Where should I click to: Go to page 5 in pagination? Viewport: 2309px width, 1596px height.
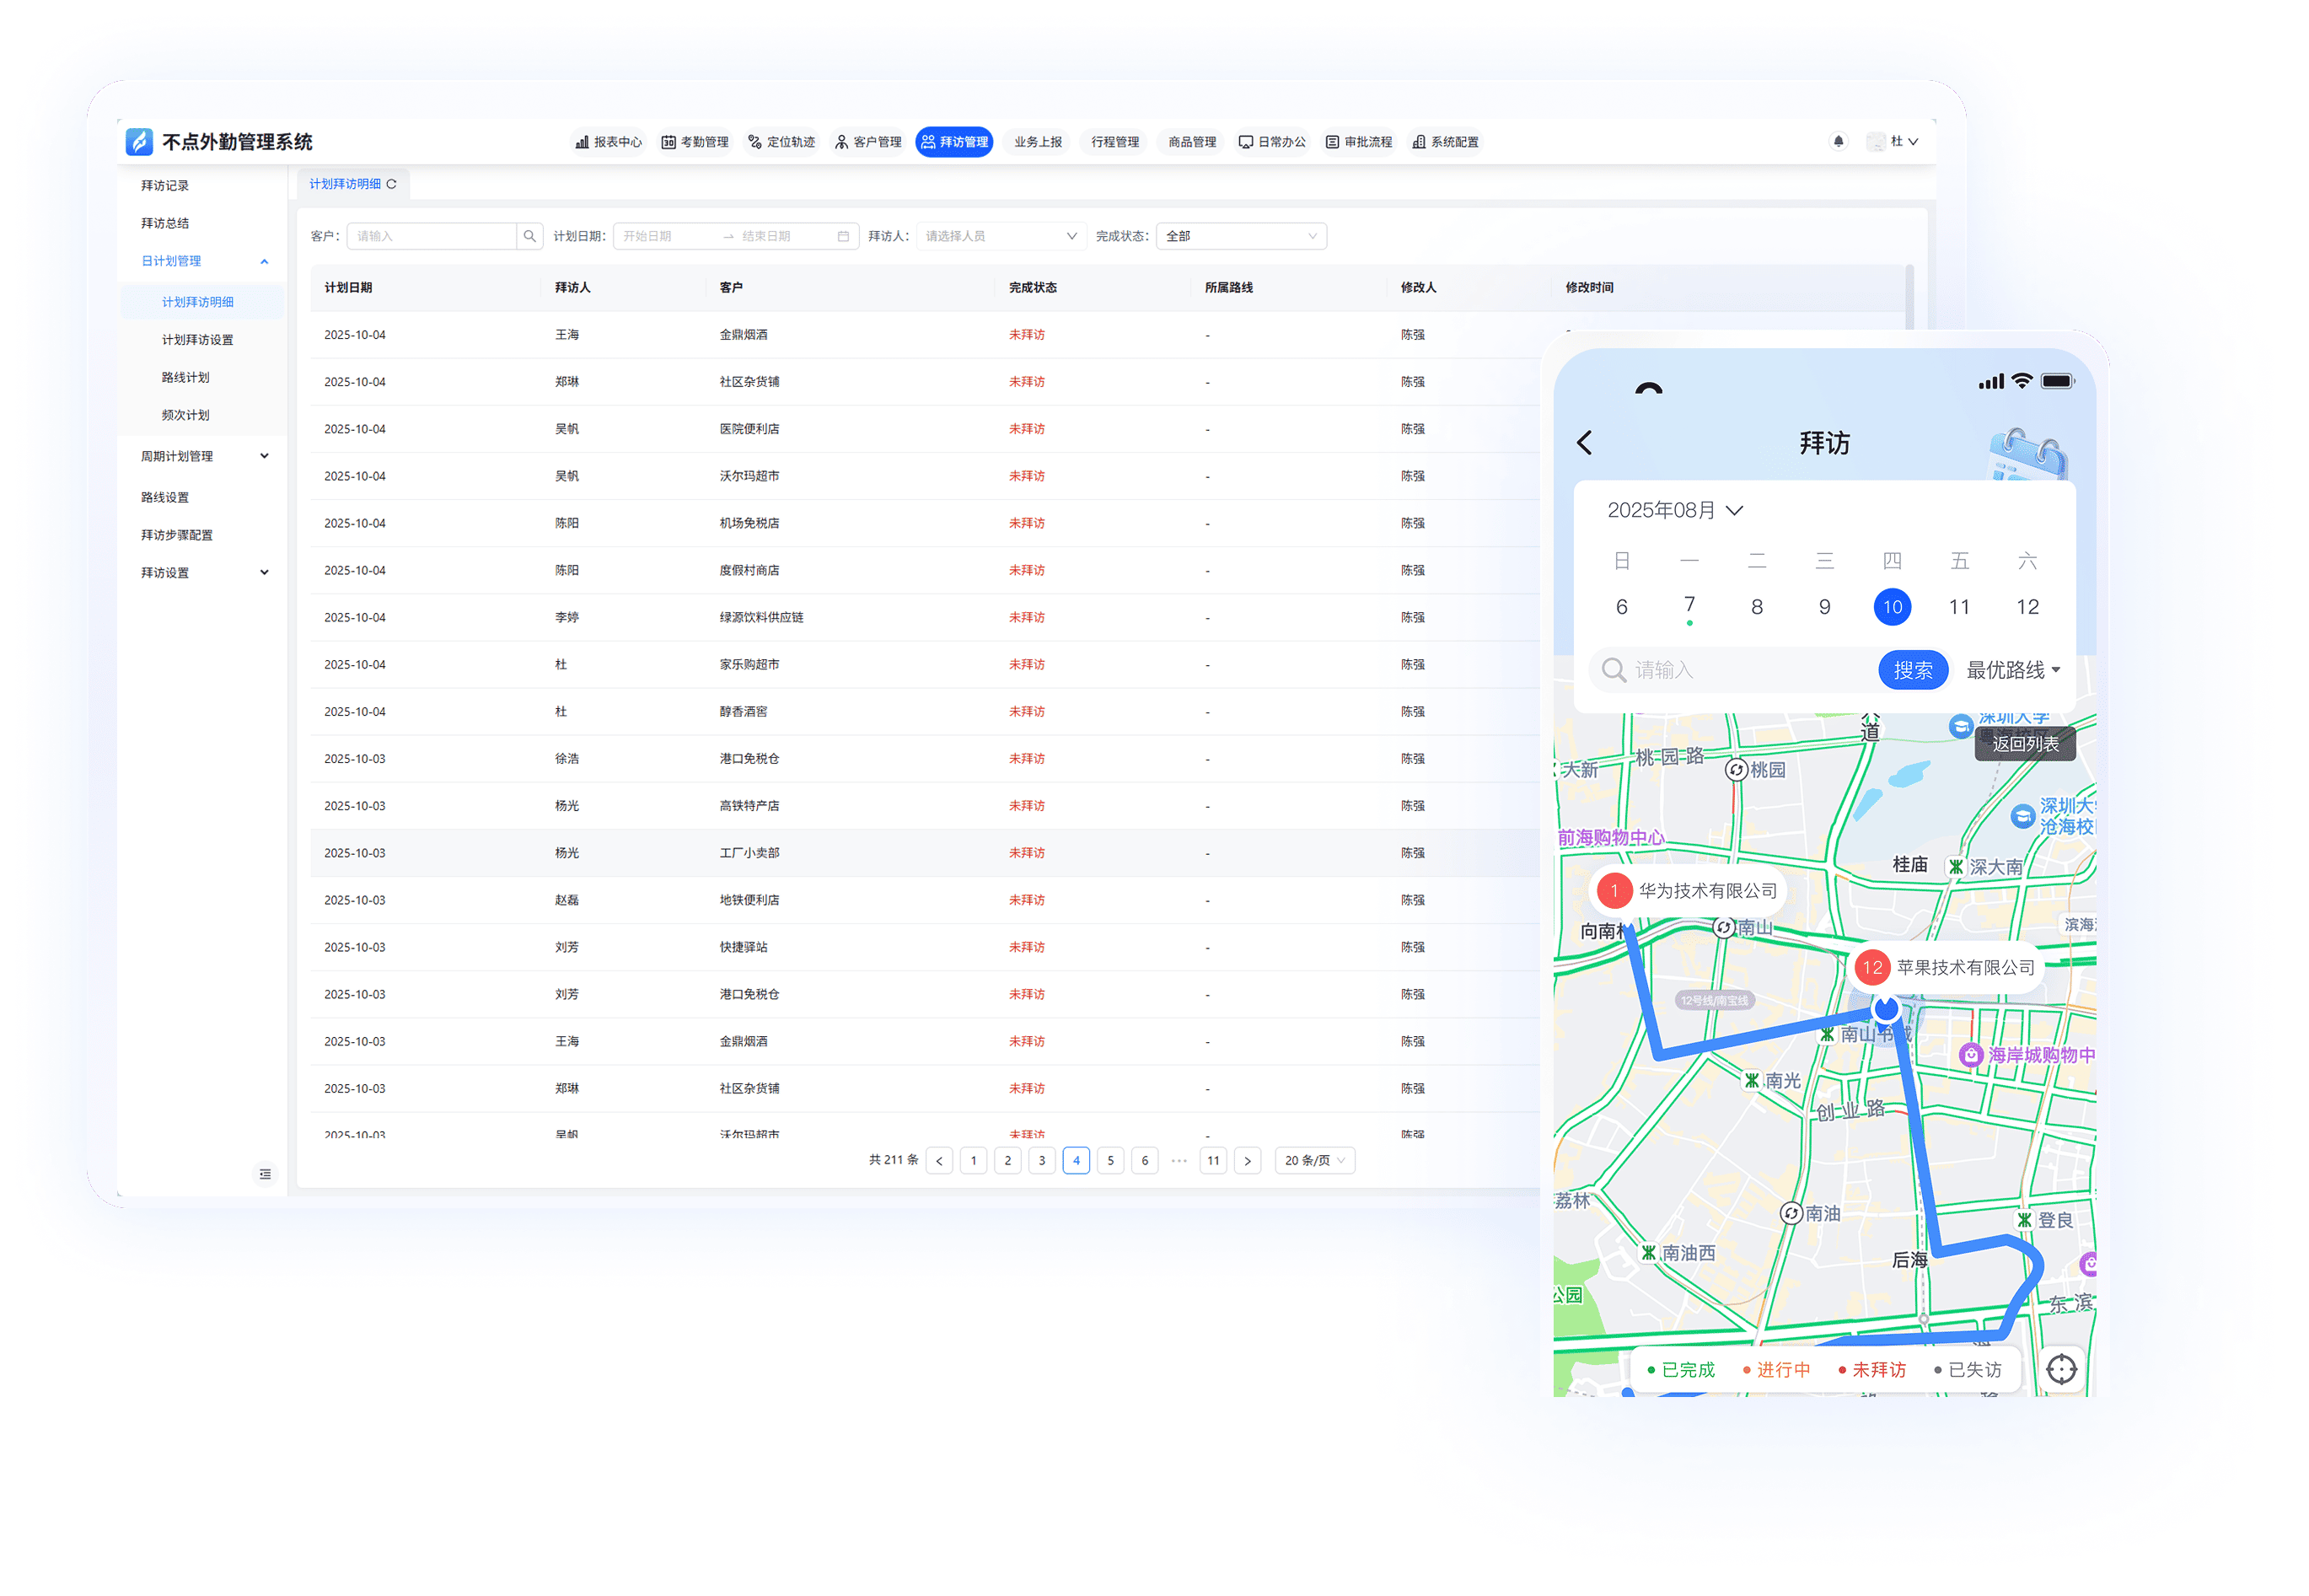point(1110,1160)
